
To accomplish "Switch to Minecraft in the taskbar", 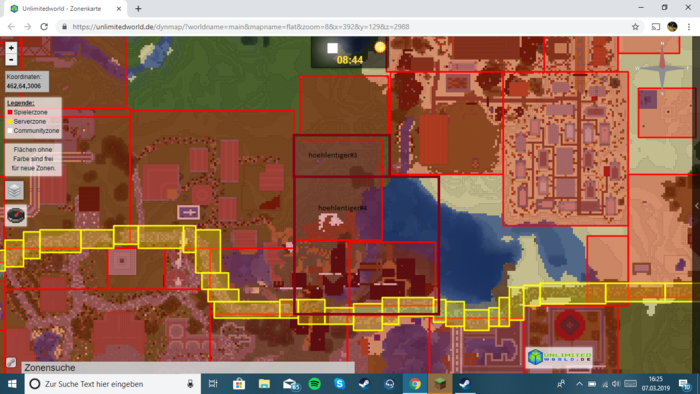I will tap(440, 384).
